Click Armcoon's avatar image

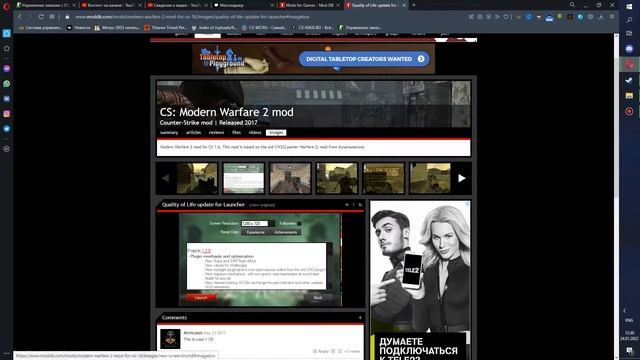(170, 339)
